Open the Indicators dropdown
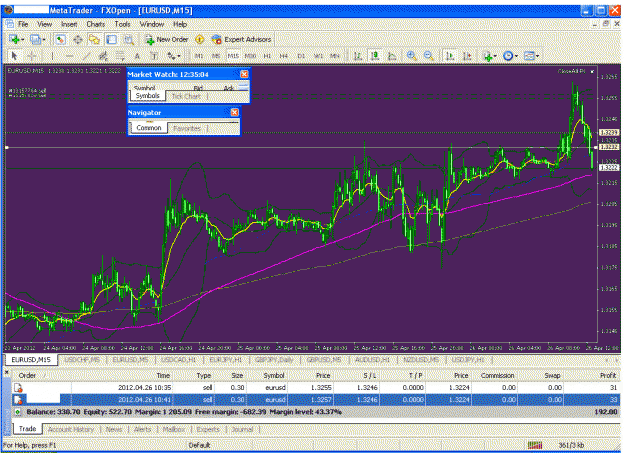Viewport: 625px width, 453px height. (489, 56)
